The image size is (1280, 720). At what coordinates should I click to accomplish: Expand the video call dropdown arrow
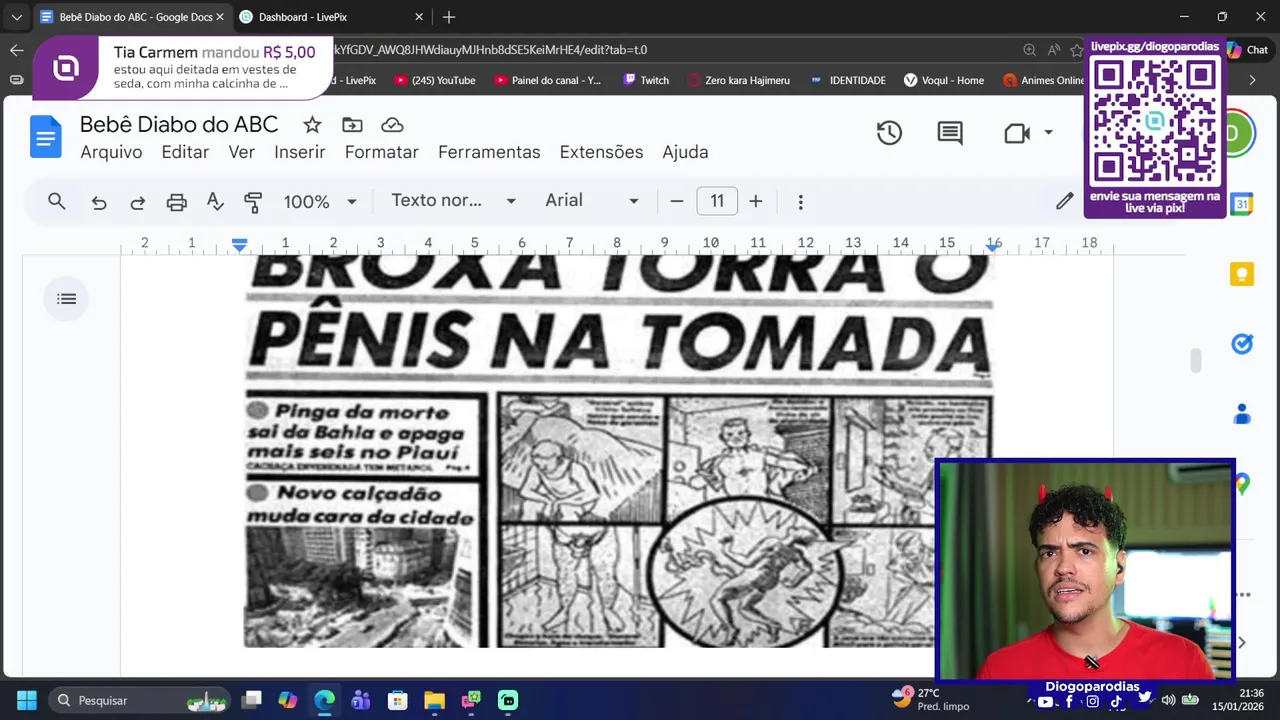[1048, 133]
